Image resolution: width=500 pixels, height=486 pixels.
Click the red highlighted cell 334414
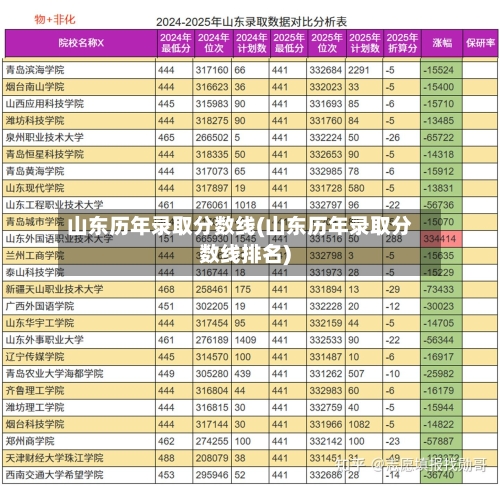[x=440, y=239]
